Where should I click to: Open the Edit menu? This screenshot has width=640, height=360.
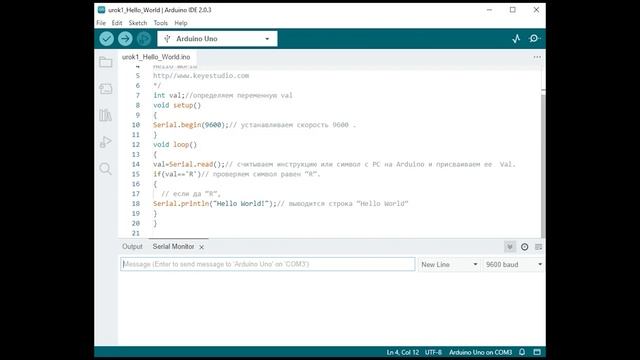point(117,23)
